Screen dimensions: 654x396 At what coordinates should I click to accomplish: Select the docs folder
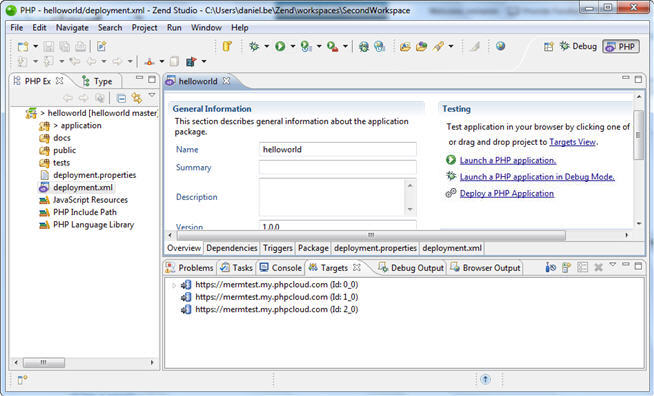click(62, 138)
